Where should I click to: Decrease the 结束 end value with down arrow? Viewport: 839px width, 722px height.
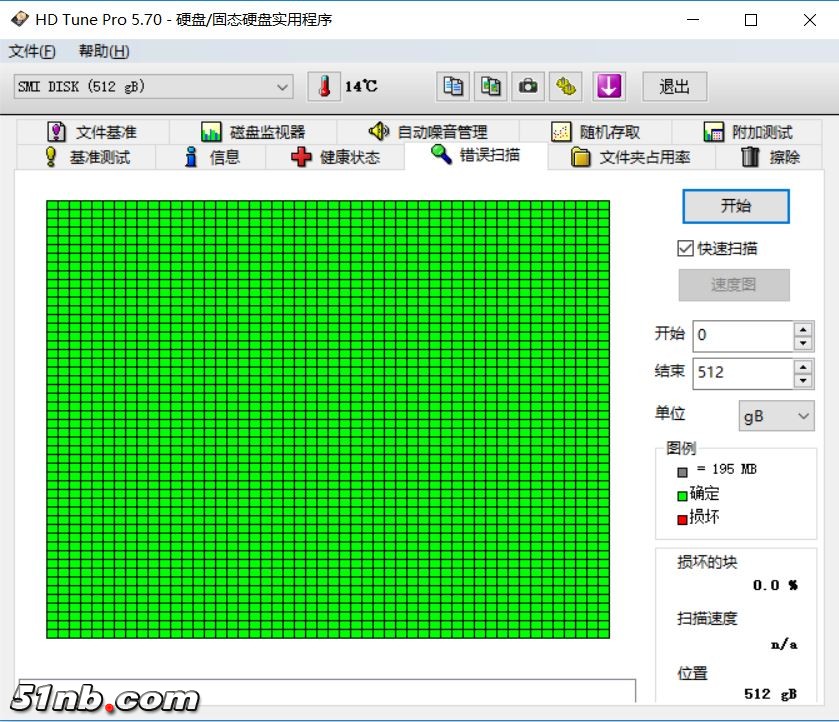coord(803,380)
